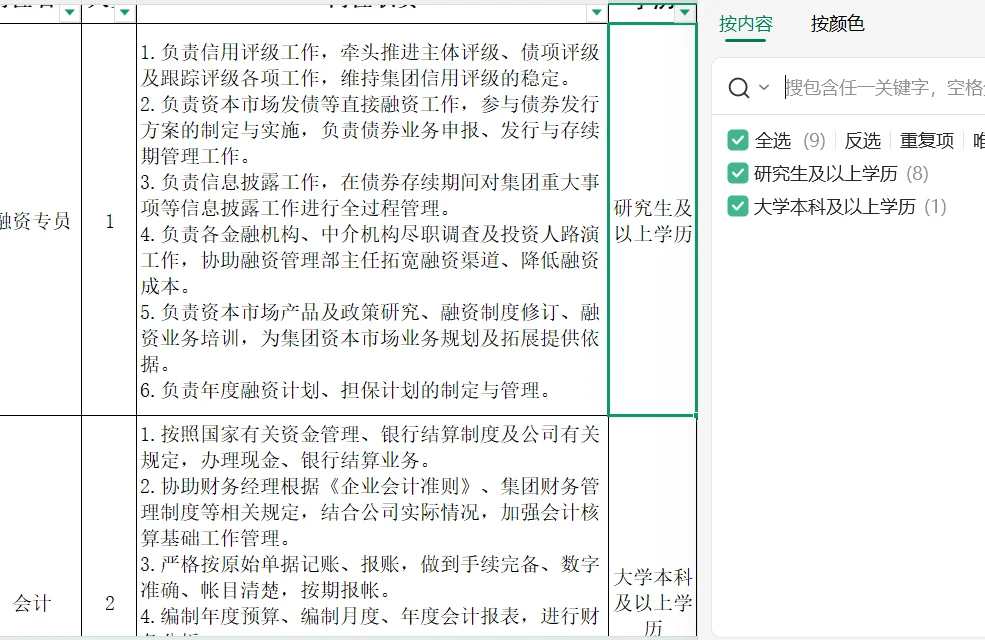Expand the search options chevron
The height and width of the screenshot is (640, 985).
pos(764,87)
